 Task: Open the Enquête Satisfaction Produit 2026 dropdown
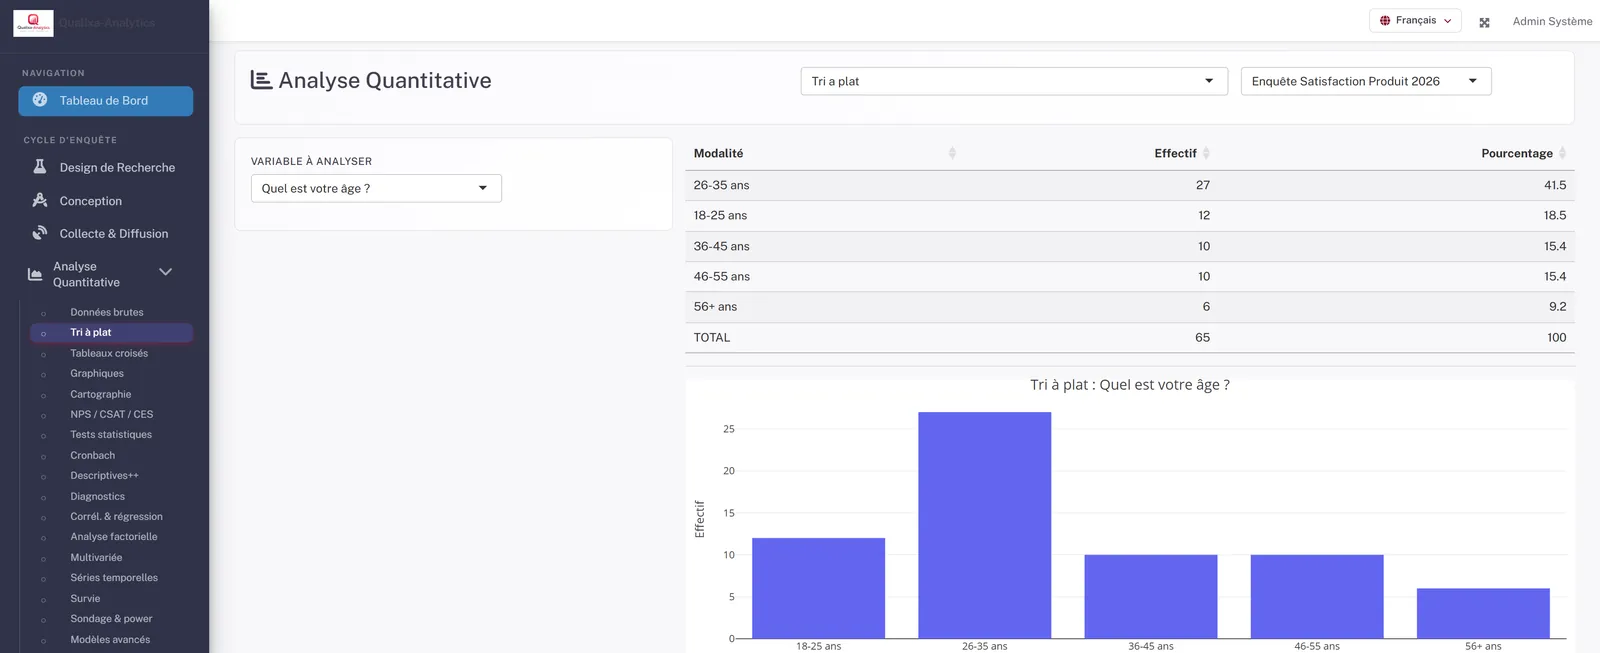click(1366, 81)
